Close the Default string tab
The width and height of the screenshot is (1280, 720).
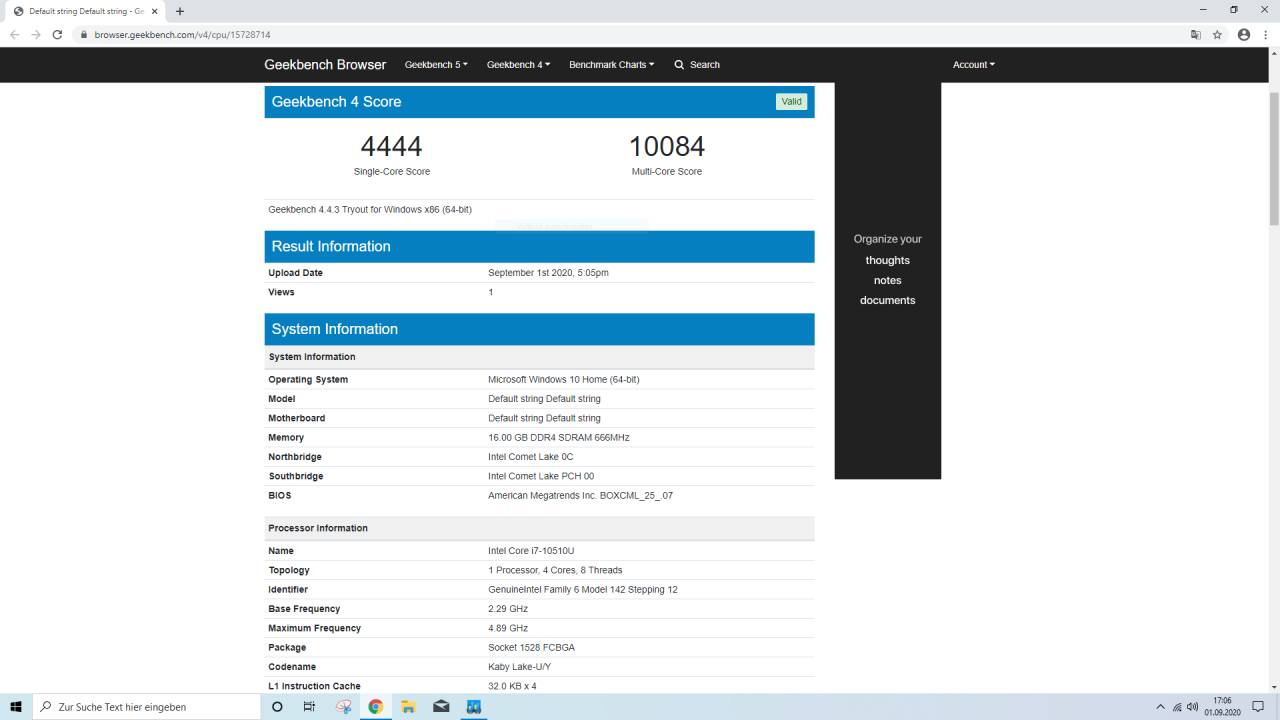click(155, 11)
